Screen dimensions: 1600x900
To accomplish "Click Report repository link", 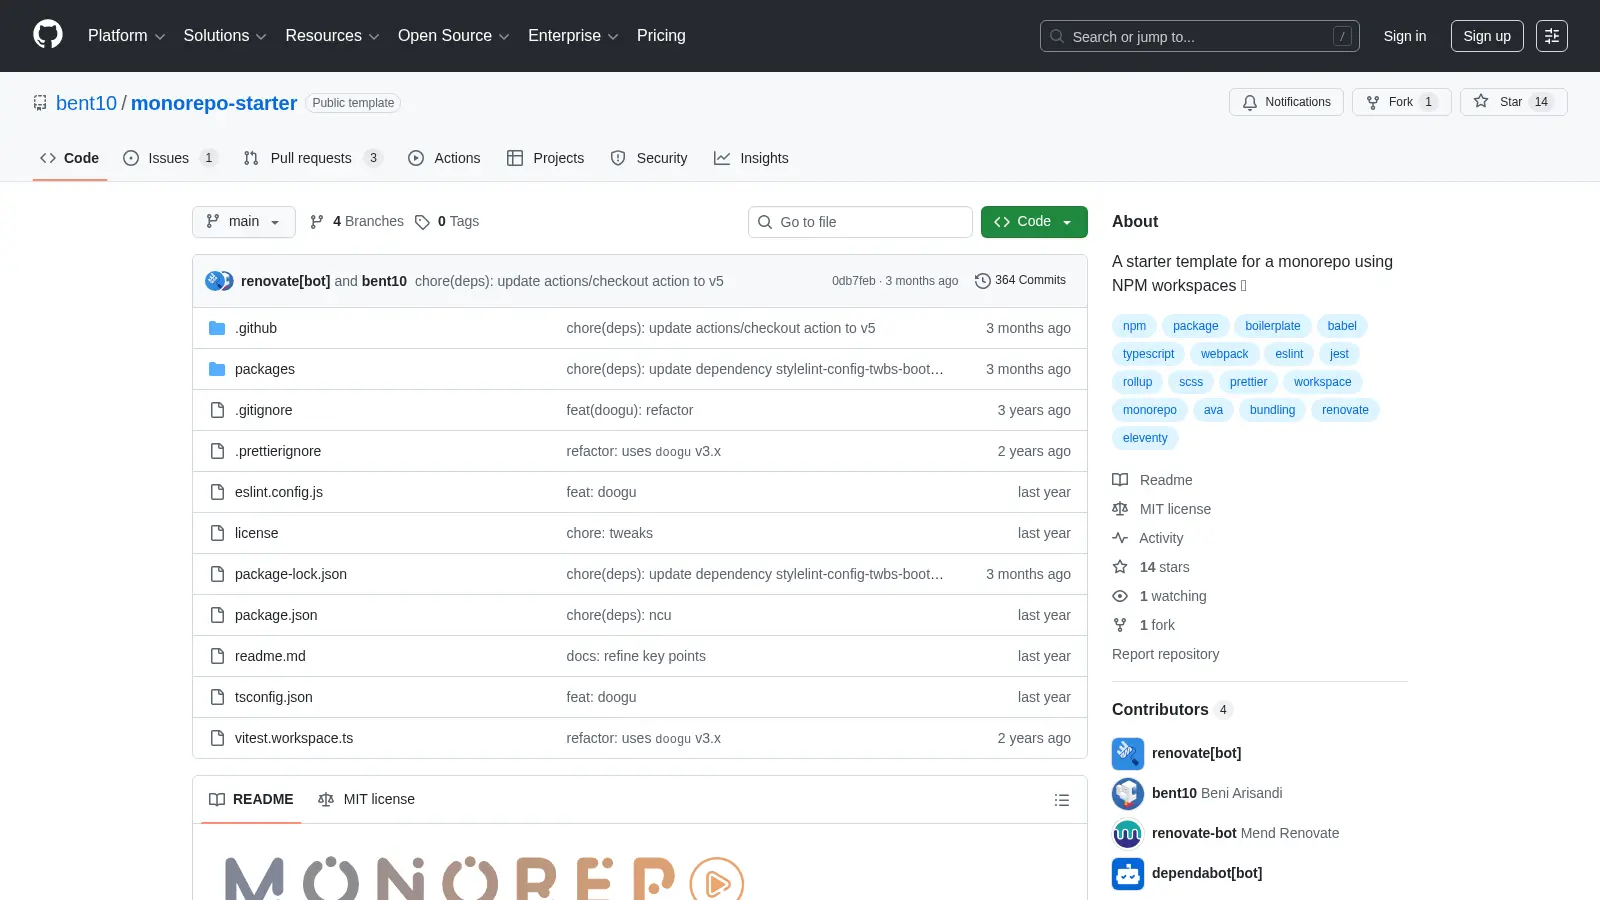I will click(x=1165, y=654).
